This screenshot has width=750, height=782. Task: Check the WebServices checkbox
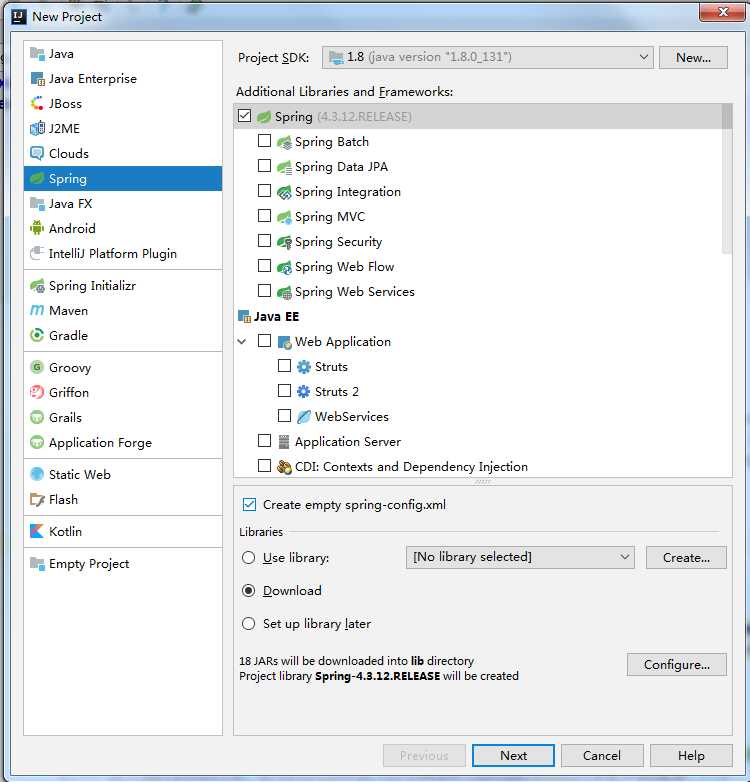tap(284, 415)
